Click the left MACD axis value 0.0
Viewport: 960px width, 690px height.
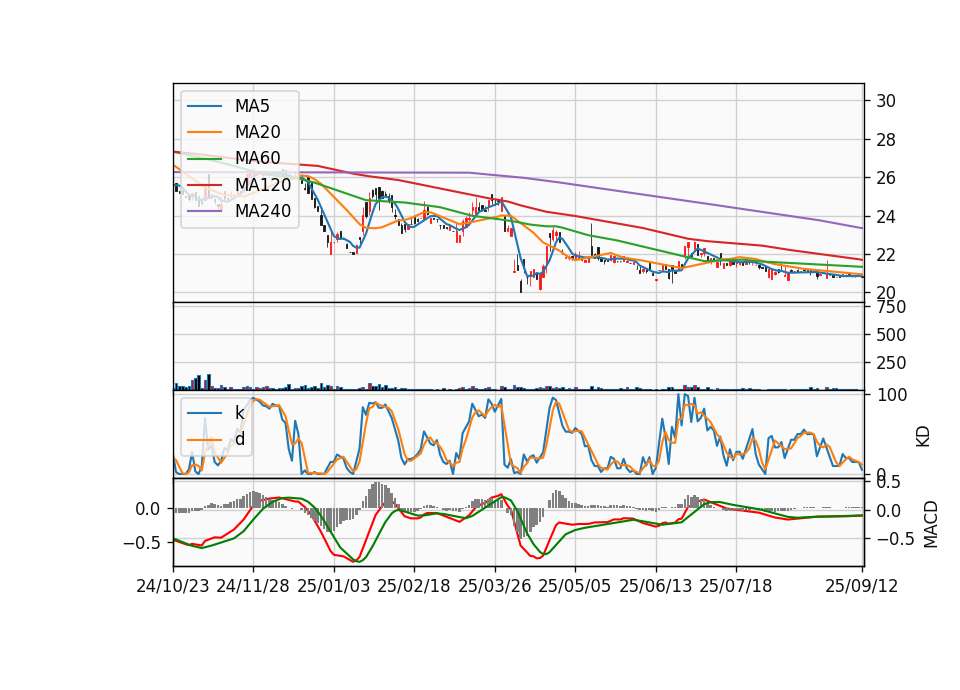coord(148,509)
